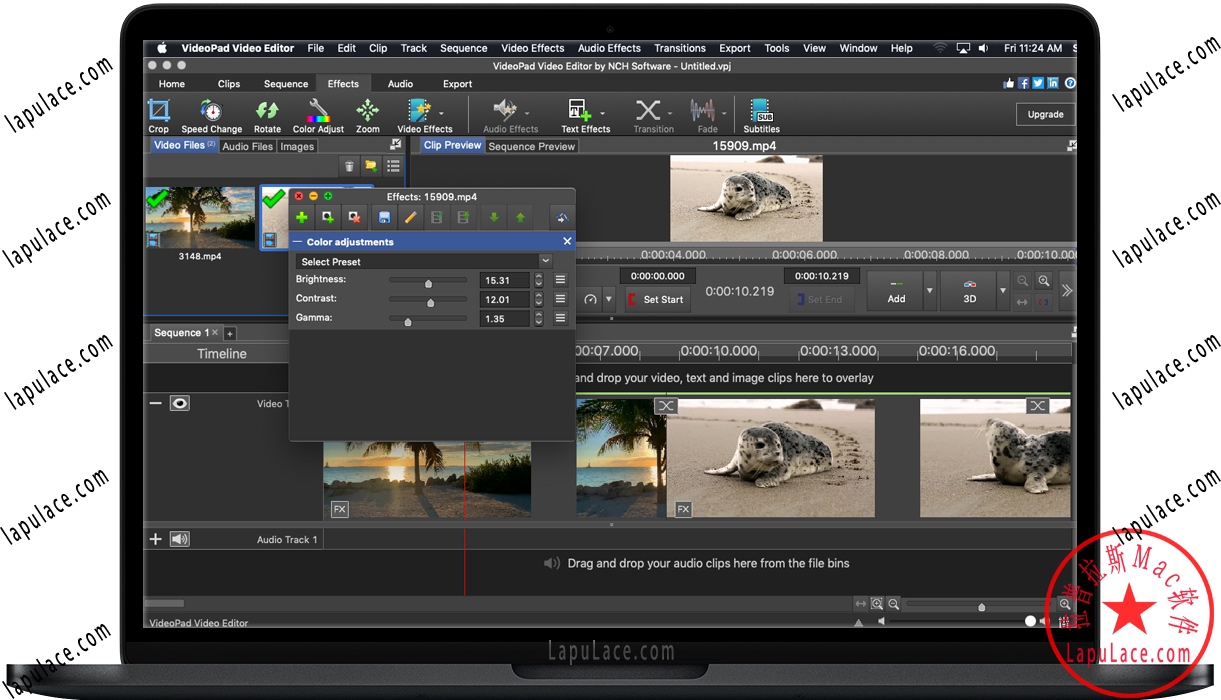Add an effect with the green plus icon
The height and width of the screenshot is (700, 1221).
pos(301,217)
